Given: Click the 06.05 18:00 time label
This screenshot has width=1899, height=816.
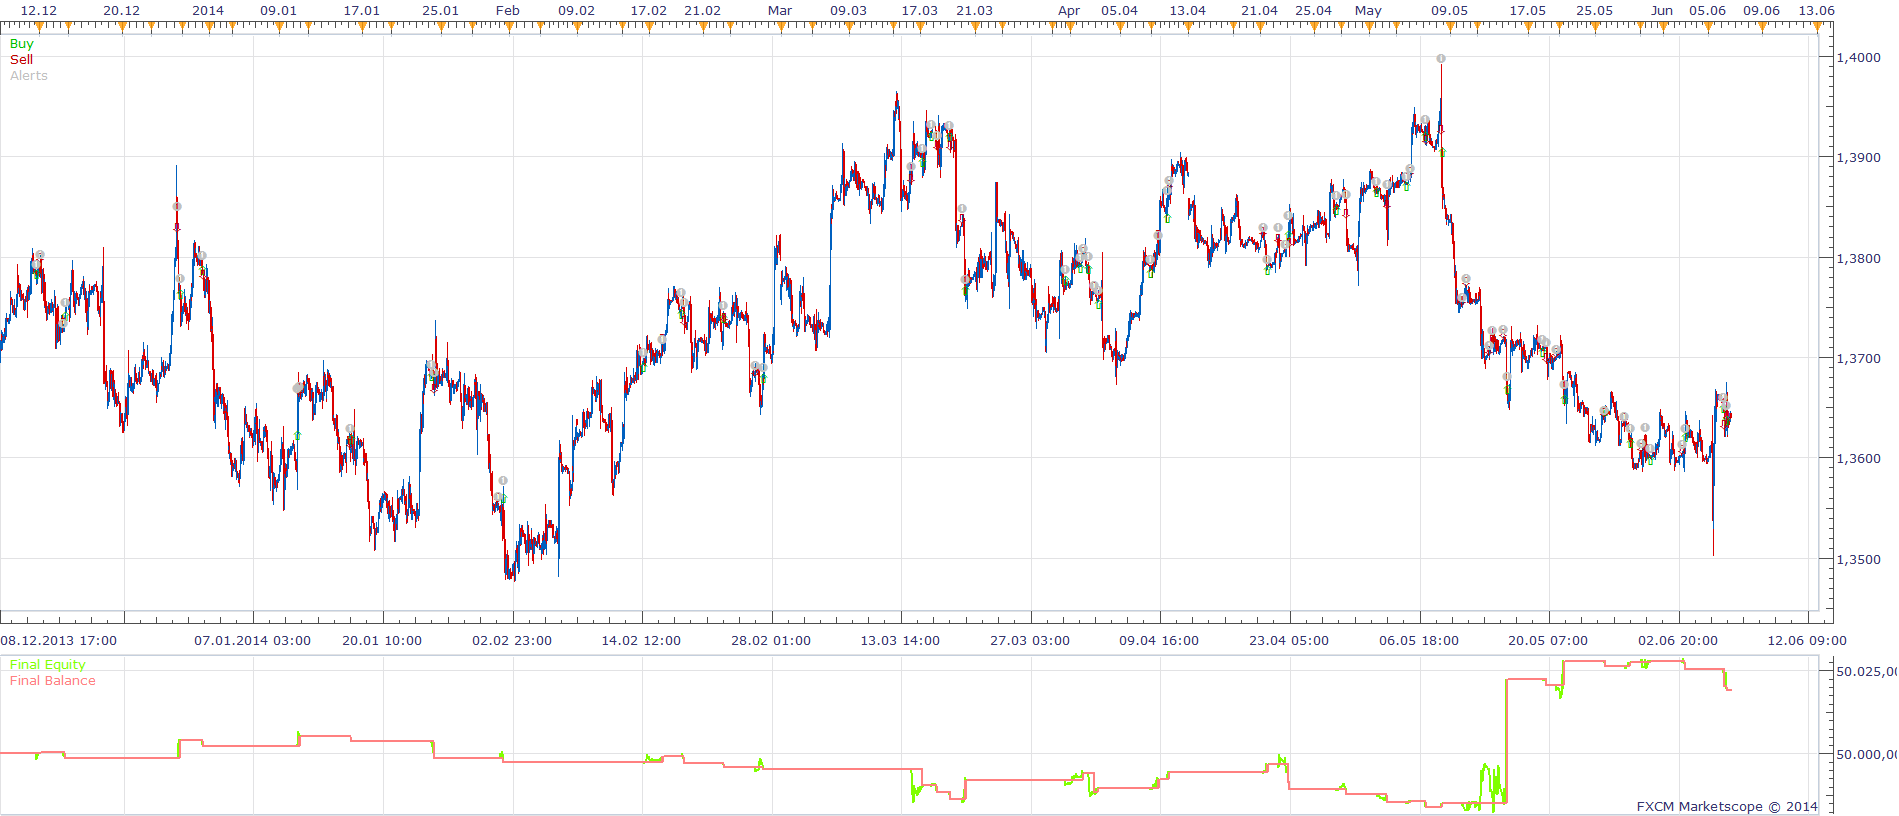Looking at the screenshot, I should (x=1419, y=641).
